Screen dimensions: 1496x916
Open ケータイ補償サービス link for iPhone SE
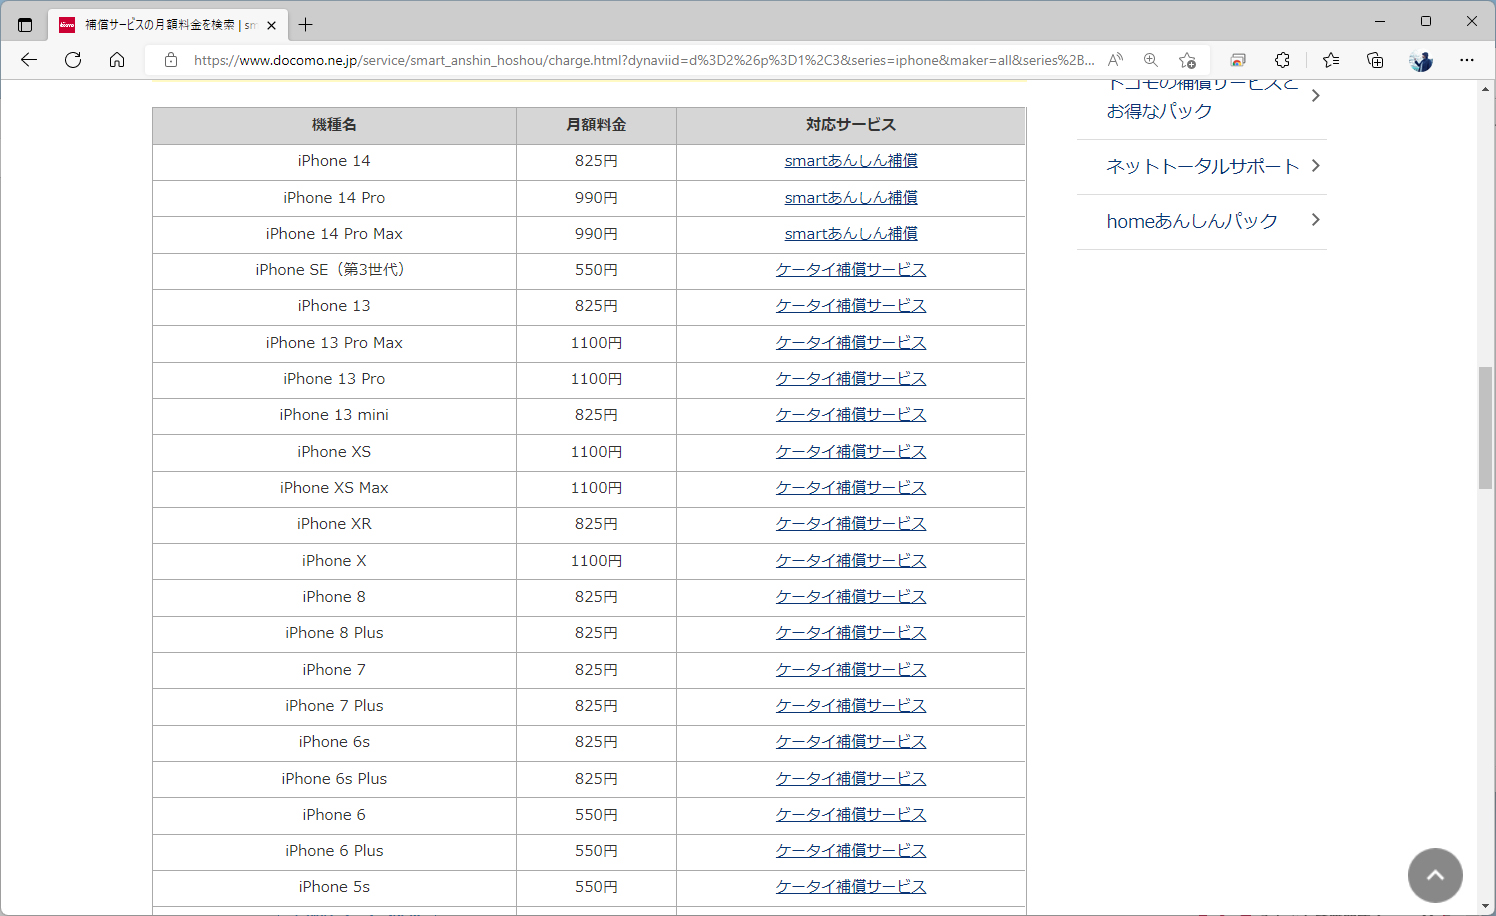point(851,270)
